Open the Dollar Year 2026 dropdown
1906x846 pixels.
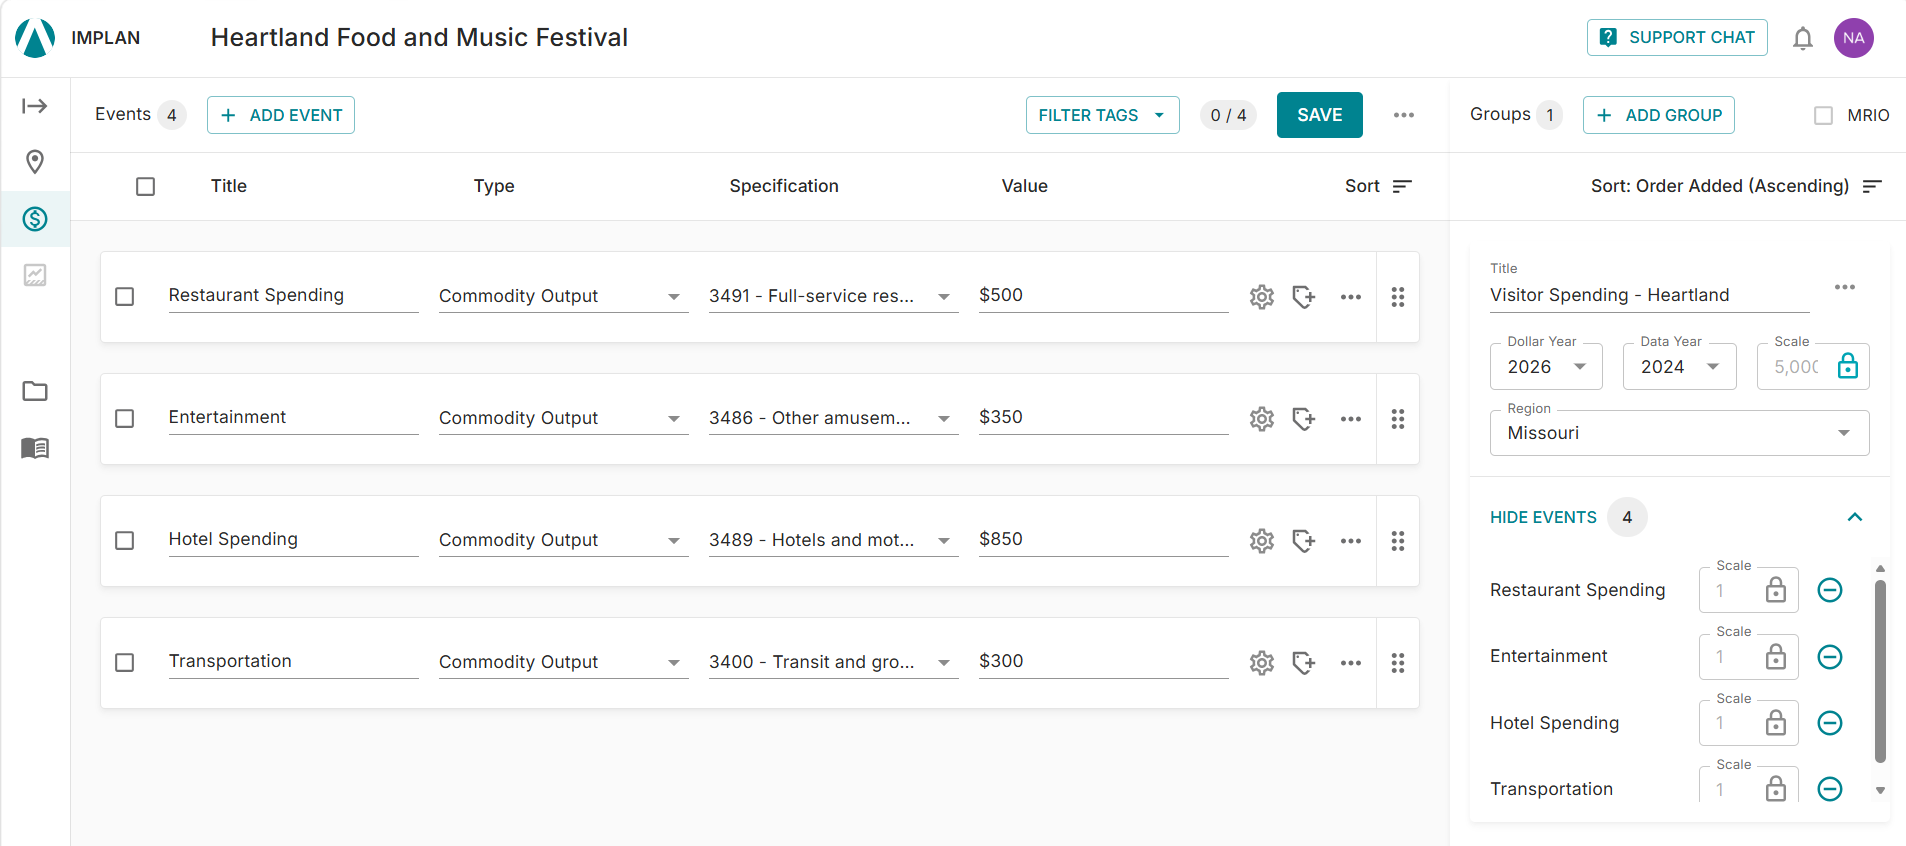click(x=1546, y=367)
